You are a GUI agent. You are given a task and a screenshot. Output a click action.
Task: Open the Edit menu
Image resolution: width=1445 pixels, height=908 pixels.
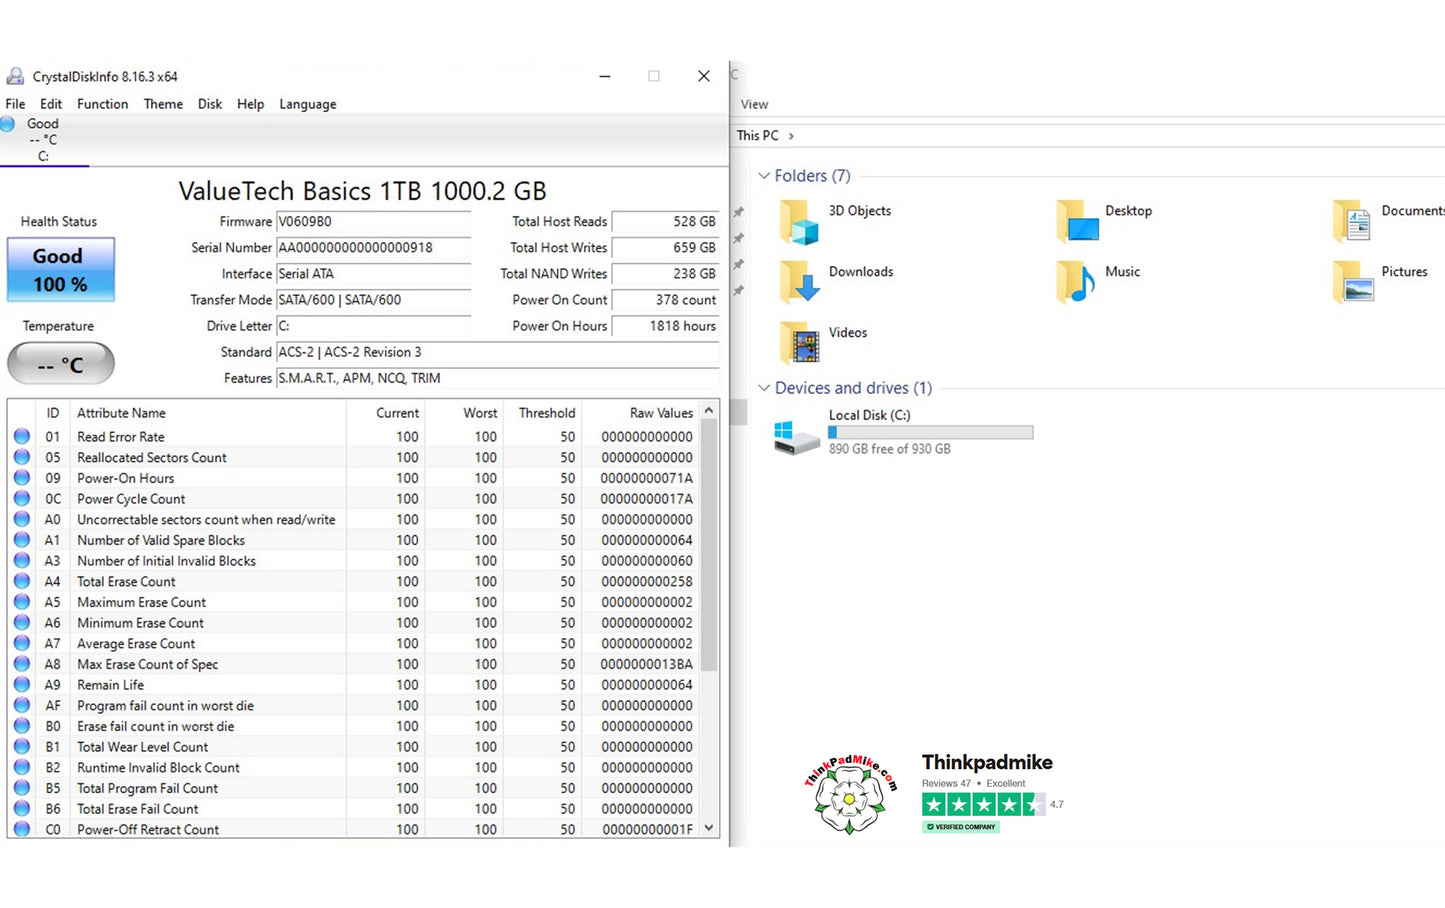[x=51, y=104]
